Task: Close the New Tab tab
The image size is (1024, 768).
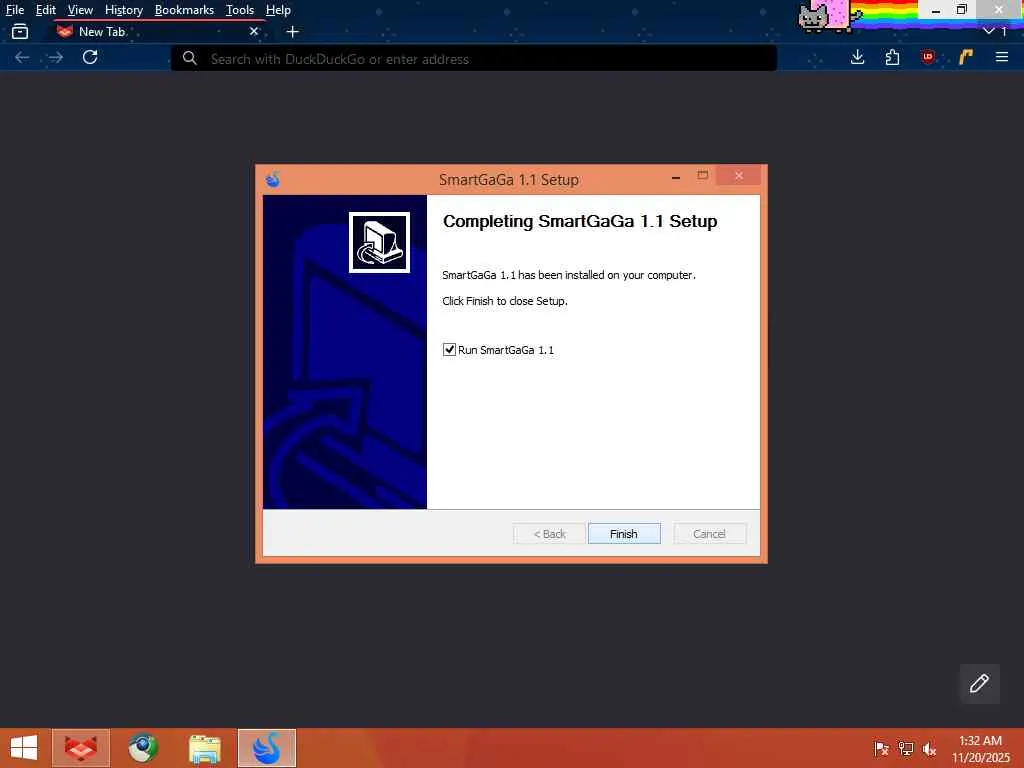Action: pyautogui.click(x=254, y=31)
